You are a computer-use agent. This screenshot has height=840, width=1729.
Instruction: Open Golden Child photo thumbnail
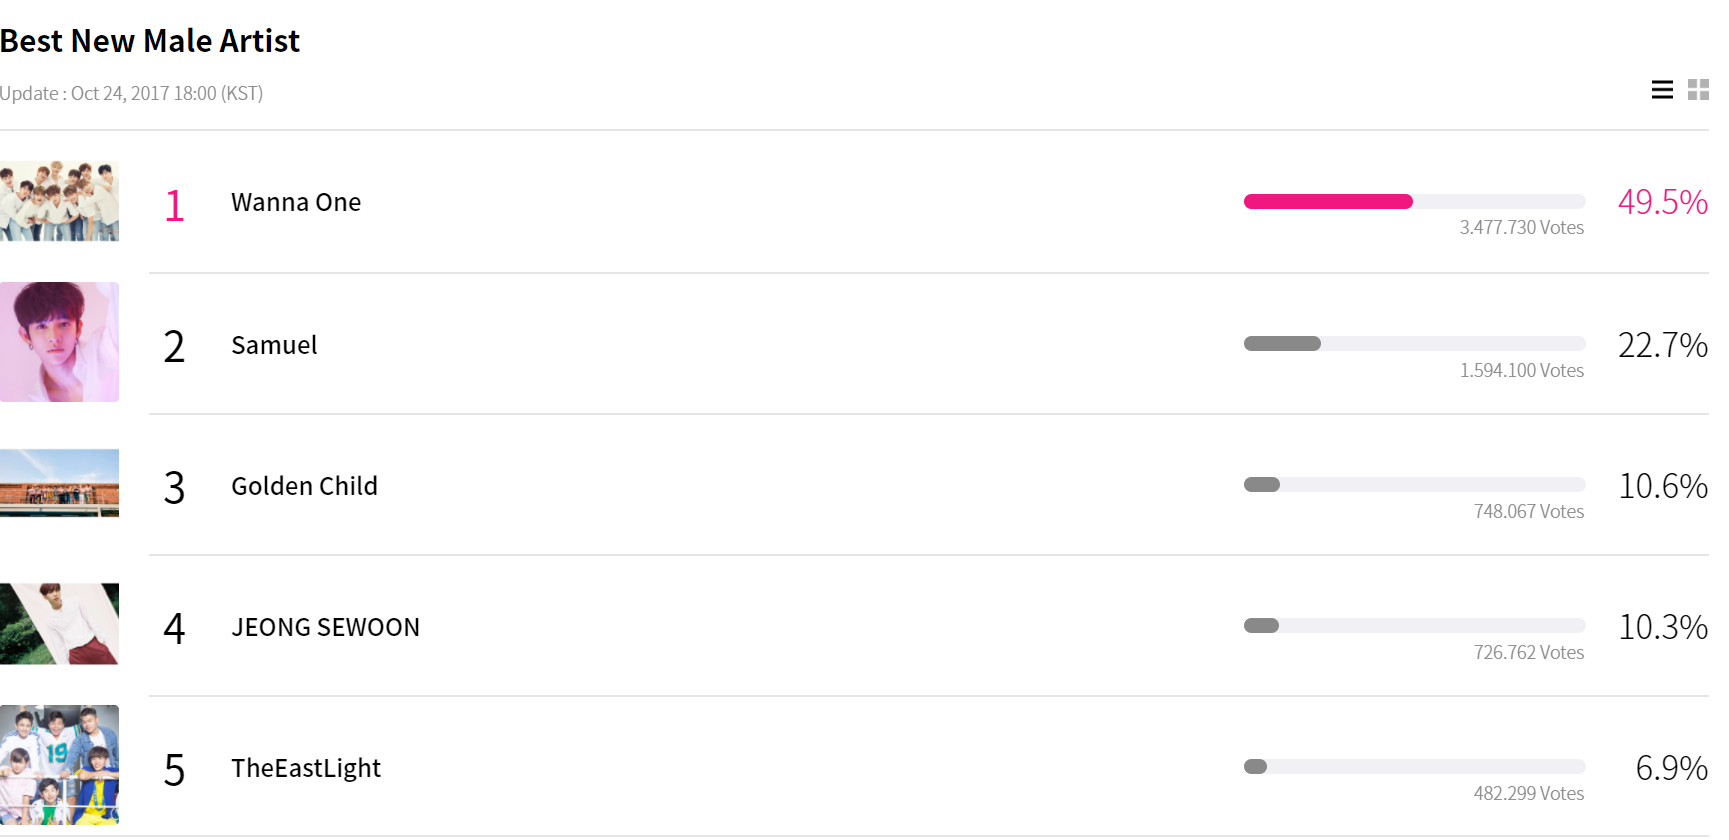coord(59,483)
